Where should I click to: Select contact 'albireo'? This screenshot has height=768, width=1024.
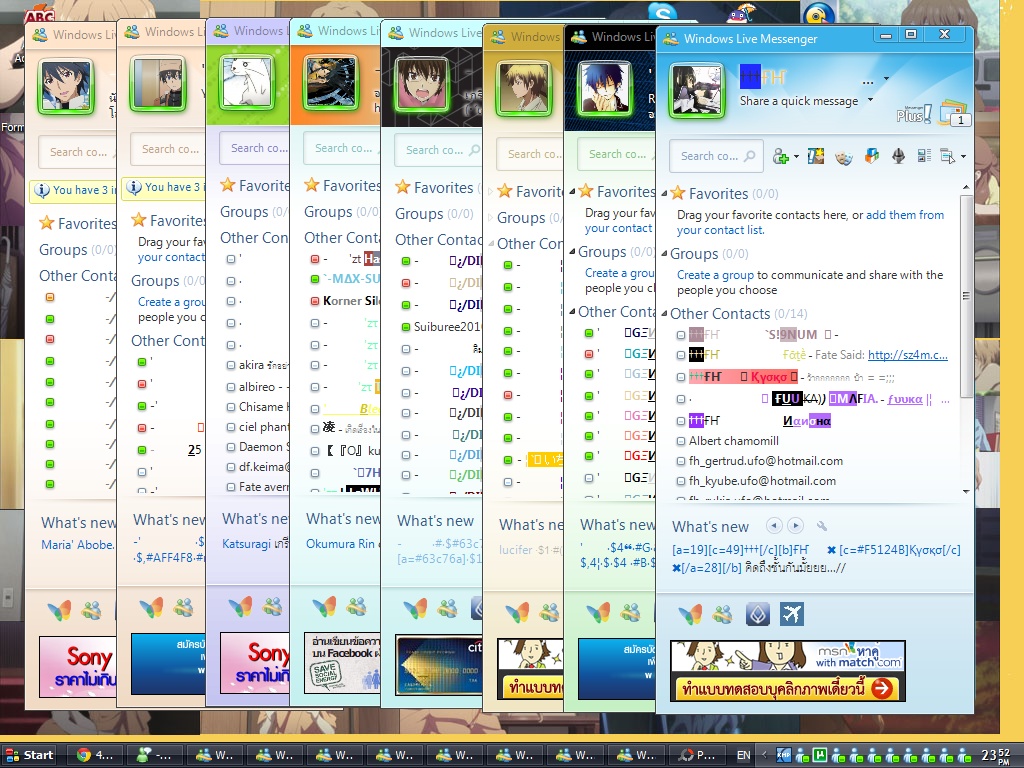pyautogui.click(x=257, y=387)
